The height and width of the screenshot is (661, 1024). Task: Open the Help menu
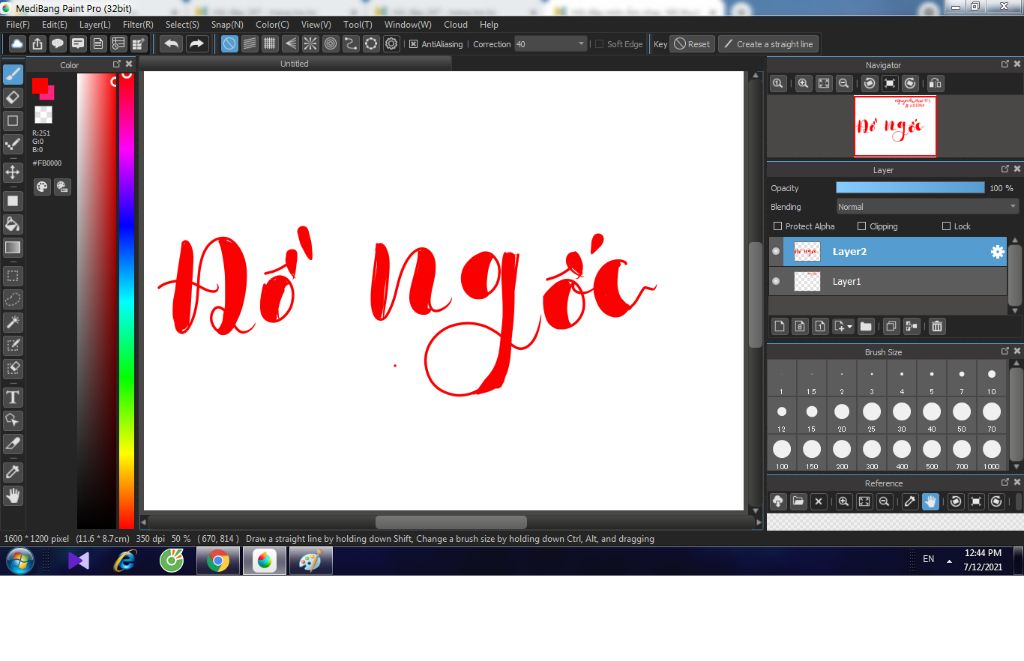(488, 24)
